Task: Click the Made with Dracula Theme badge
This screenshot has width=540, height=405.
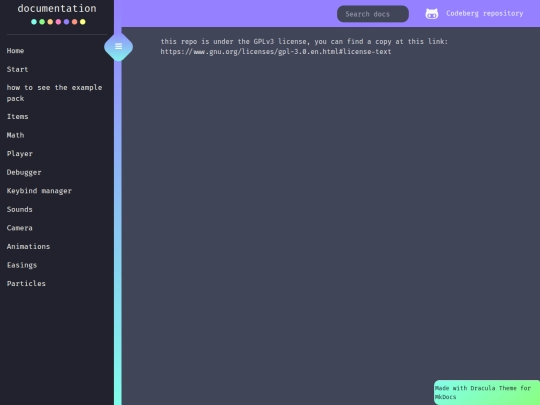Action: 487,392
